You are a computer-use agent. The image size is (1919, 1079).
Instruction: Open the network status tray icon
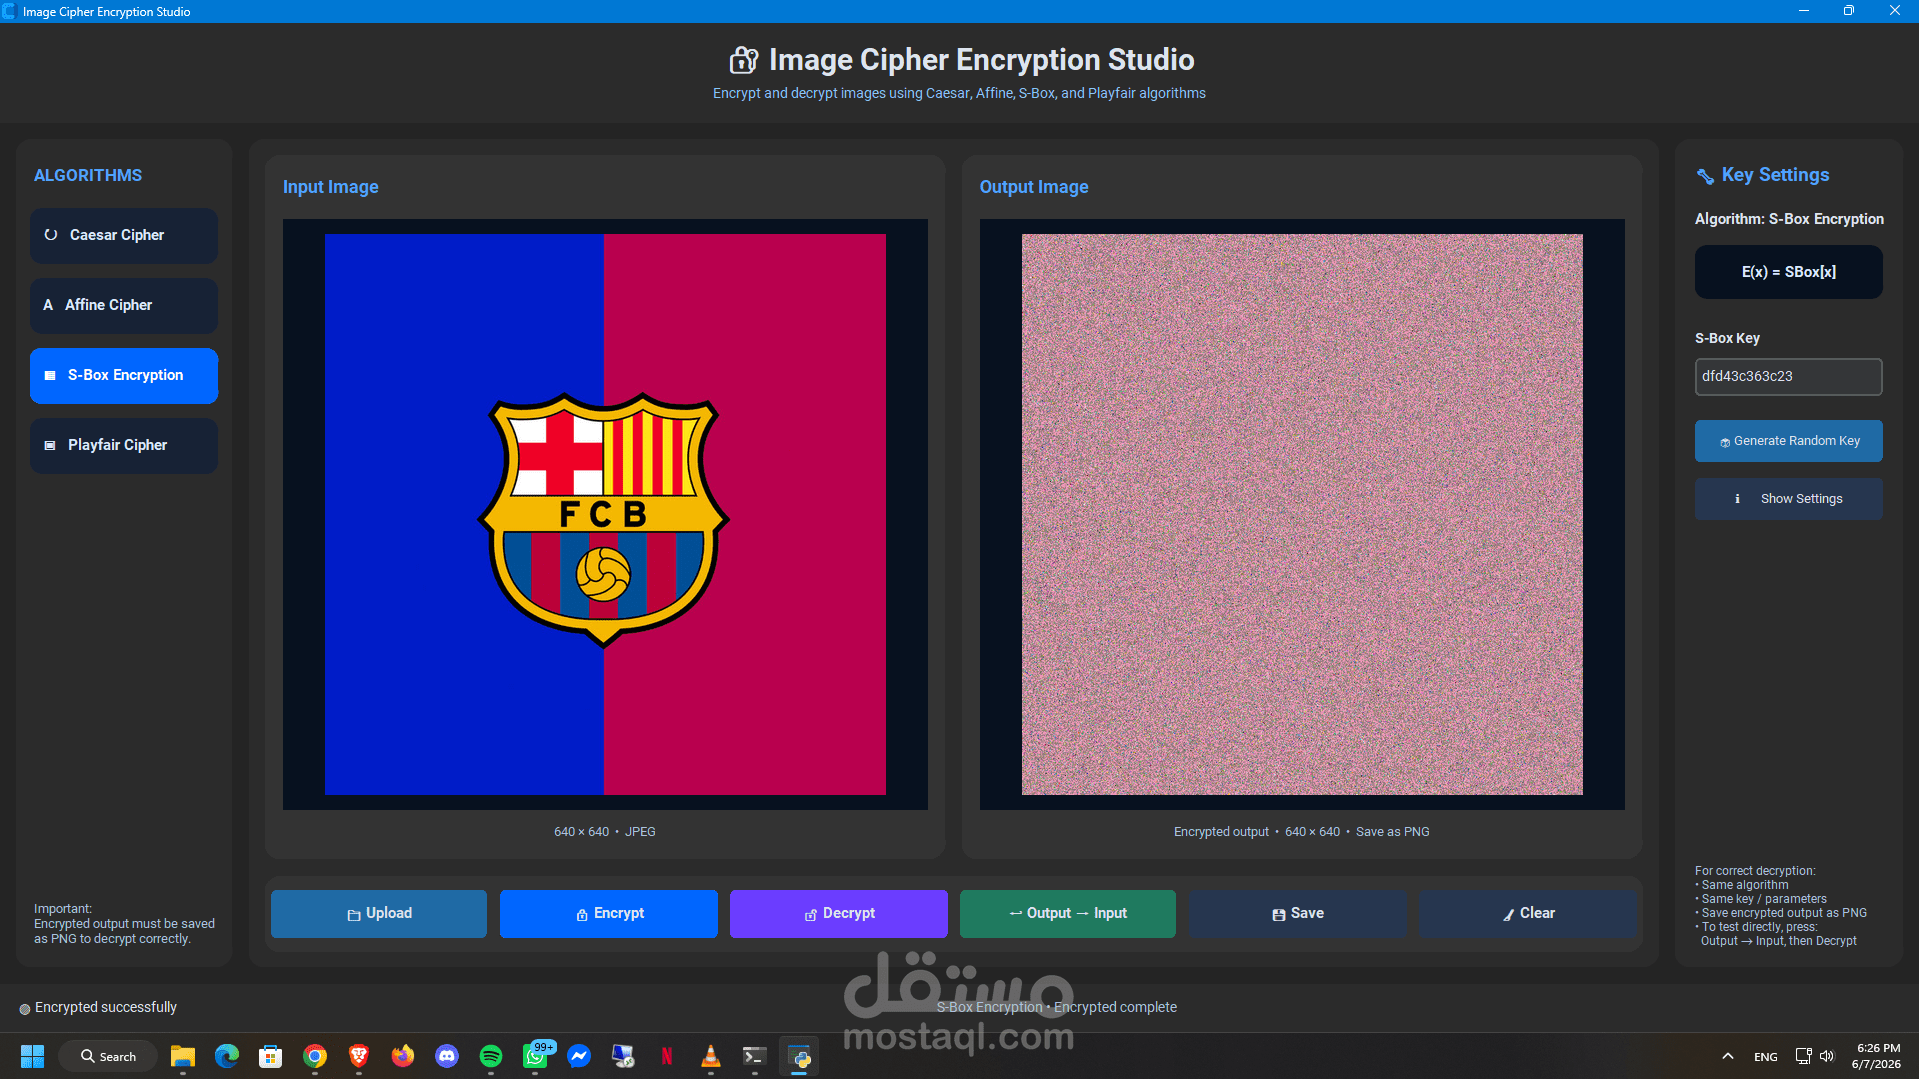[1803, 1056]
